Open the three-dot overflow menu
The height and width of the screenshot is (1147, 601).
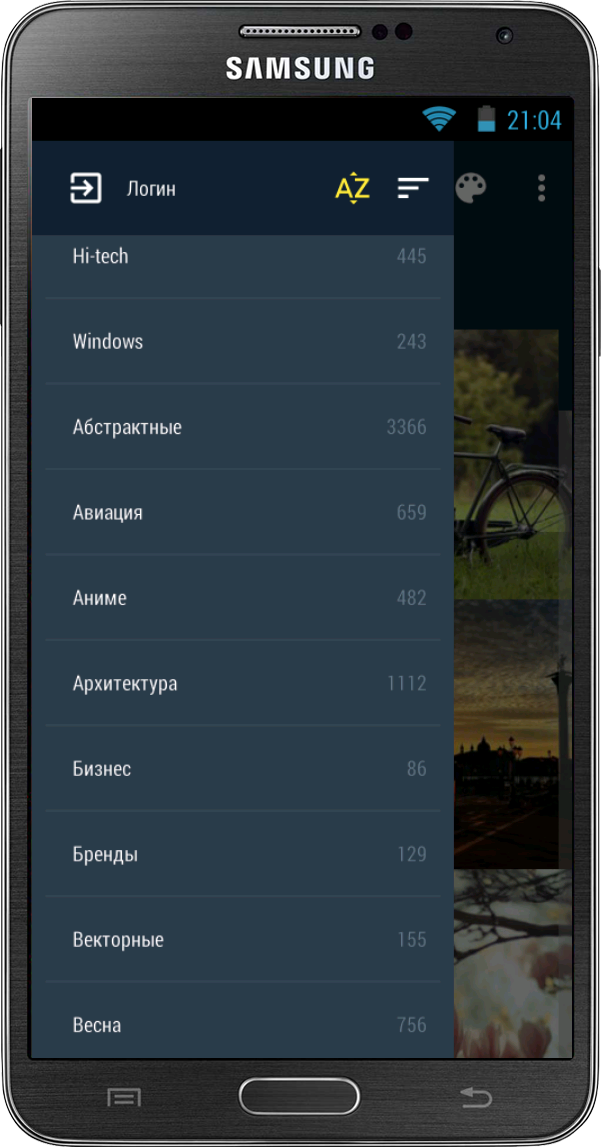coord(541,188)
